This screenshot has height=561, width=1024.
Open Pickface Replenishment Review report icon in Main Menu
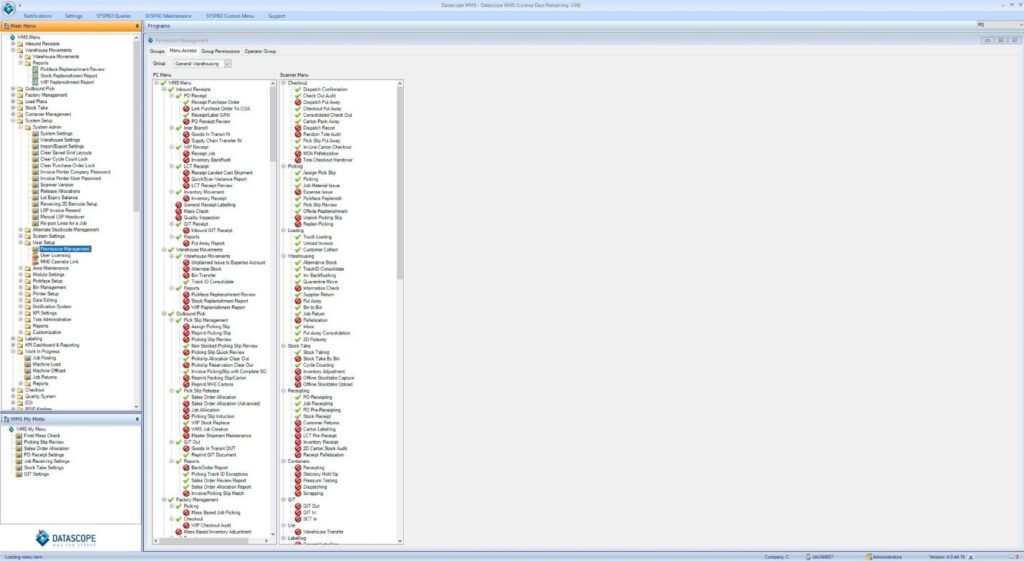tap(35, 69)
